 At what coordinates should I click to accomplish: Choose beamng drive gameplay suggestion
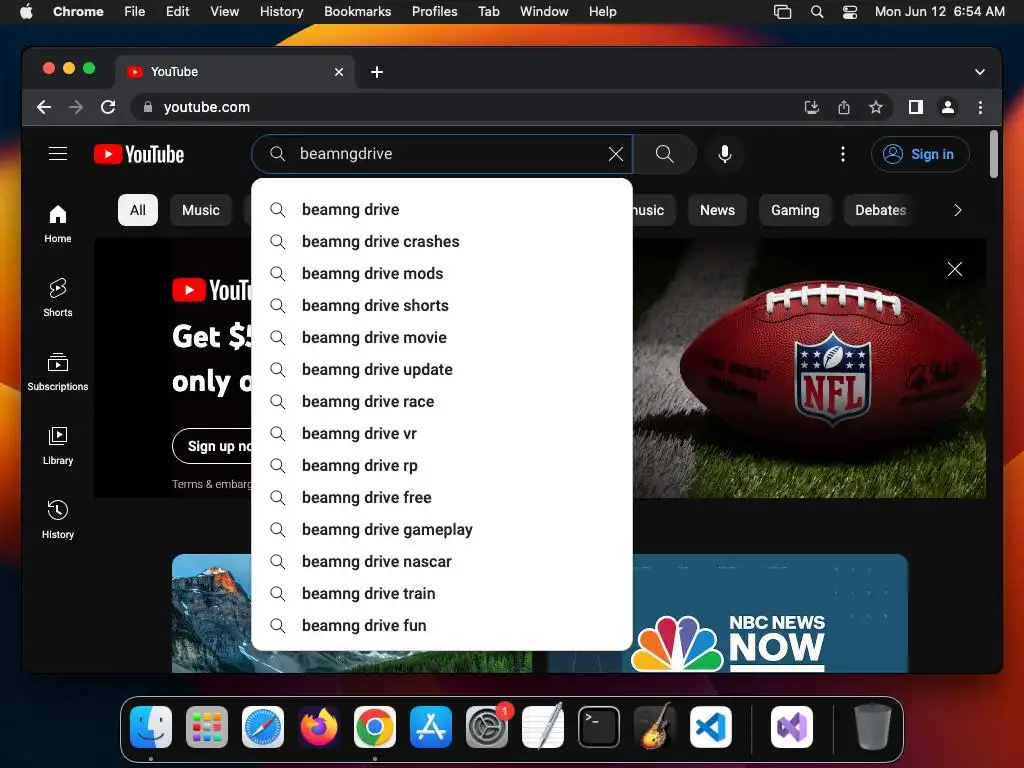tap(441, 530)
